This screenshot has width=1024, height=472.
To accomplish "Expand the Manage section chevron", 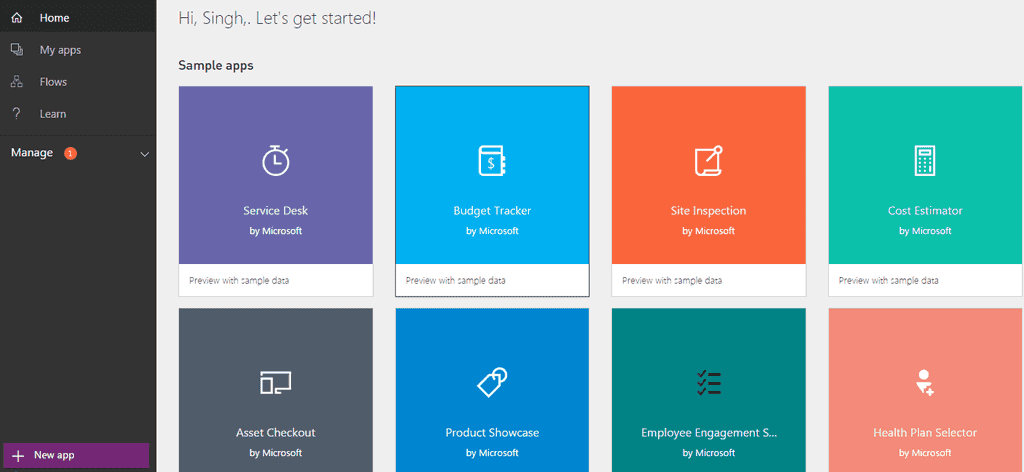I will [144, 154].
